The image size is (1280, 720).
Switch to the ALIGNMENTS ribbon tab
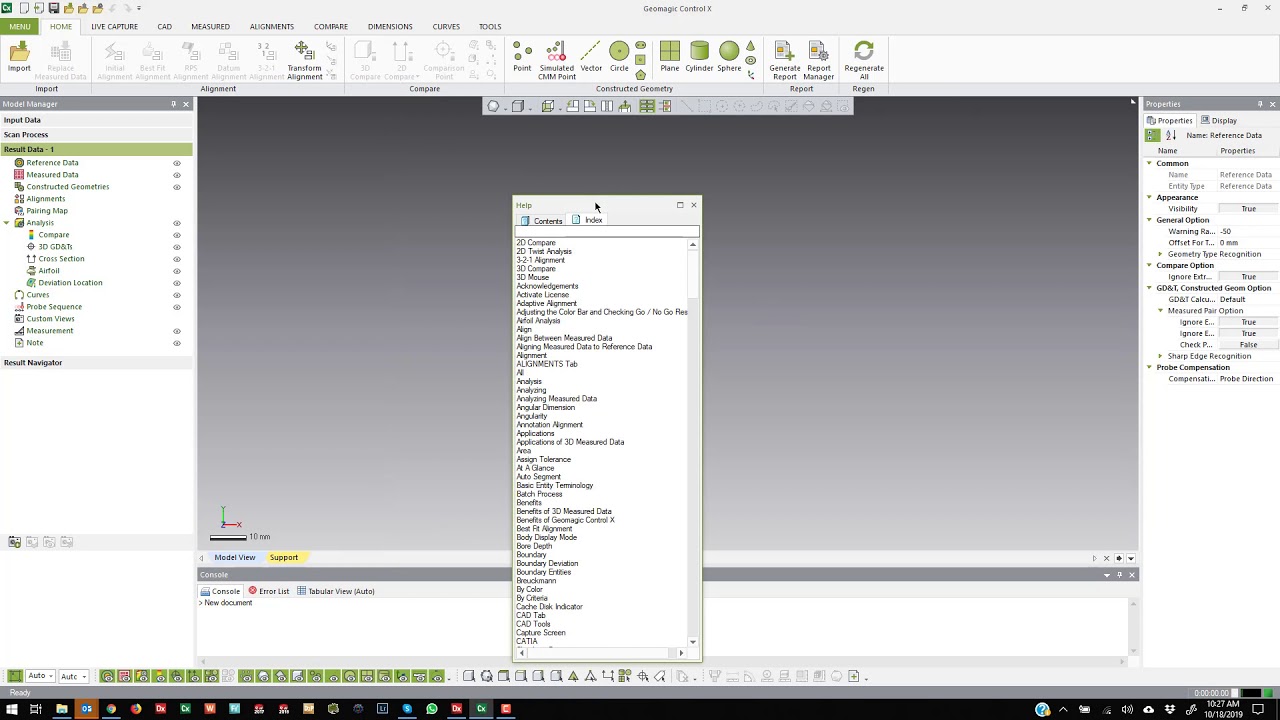click(272, 26)
